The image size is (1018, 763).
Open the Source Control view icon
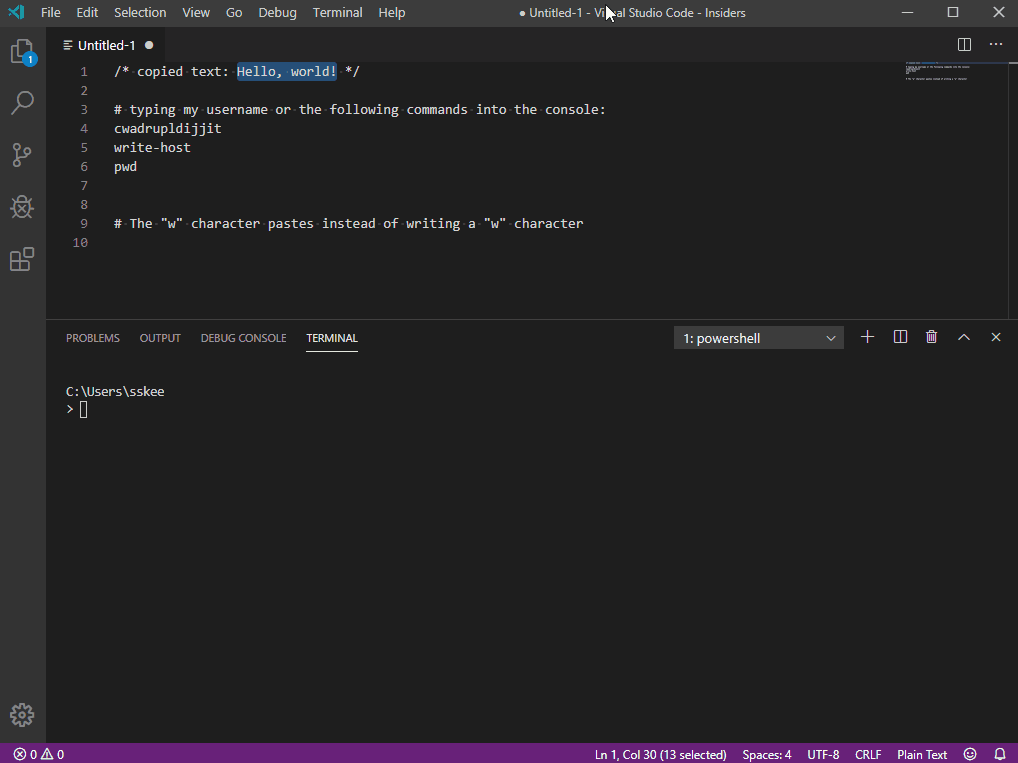tap(21, 155)
